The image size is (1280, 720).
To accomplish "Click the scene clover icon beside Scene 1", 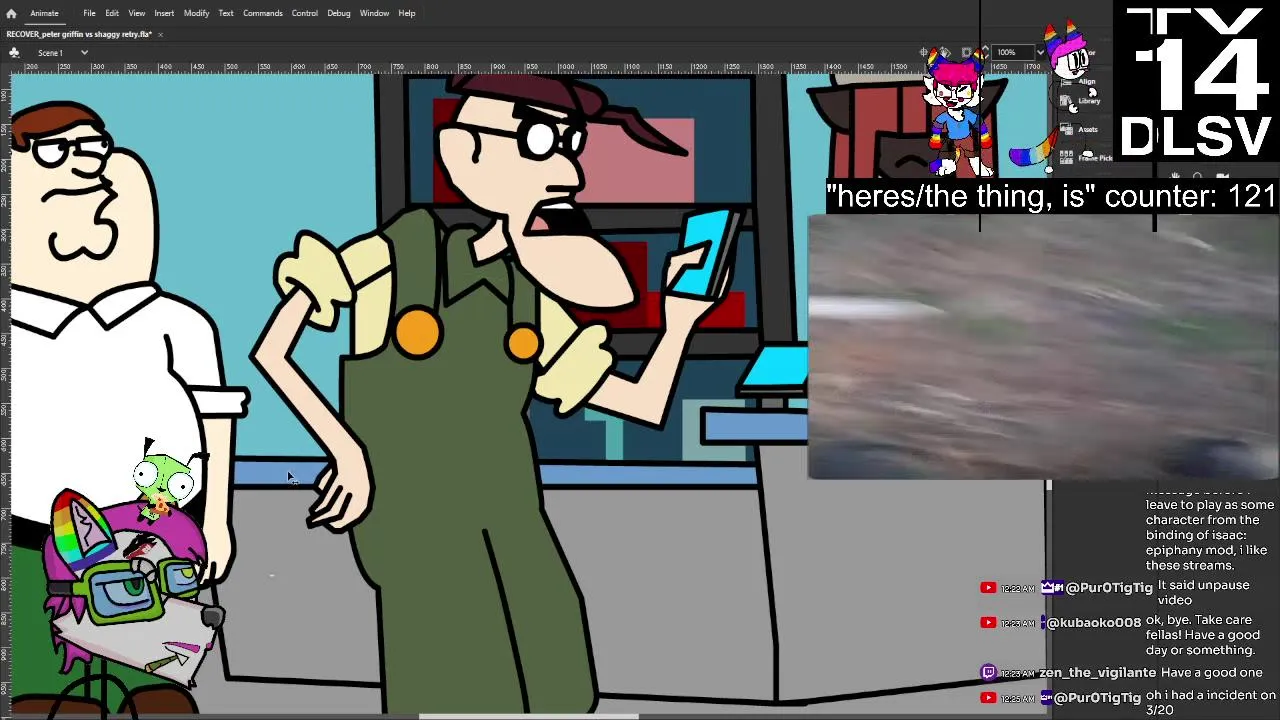I will coord(14,52).
